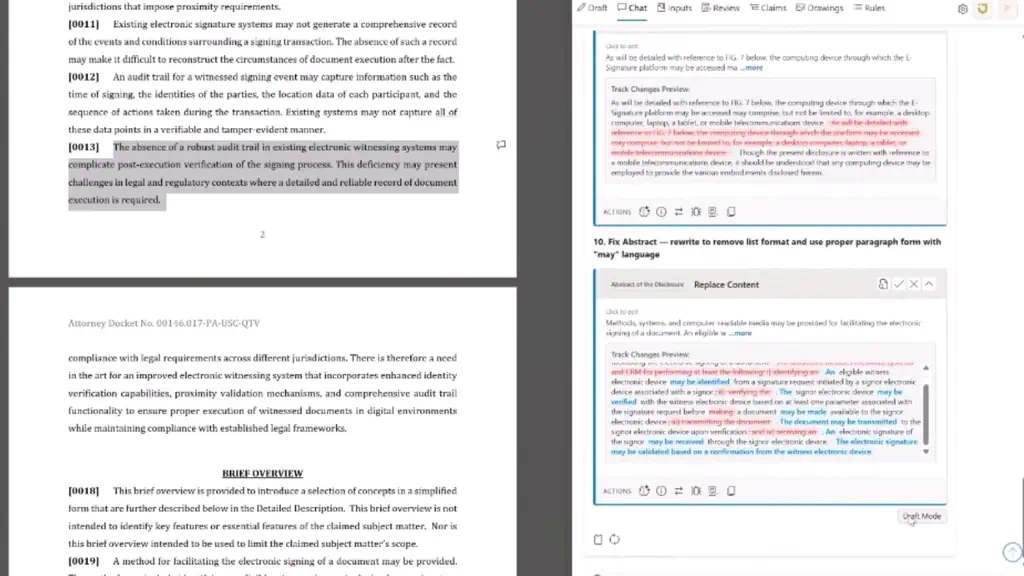
Task: Click swap arrows icon in upper Actions row
Action: 679,212
